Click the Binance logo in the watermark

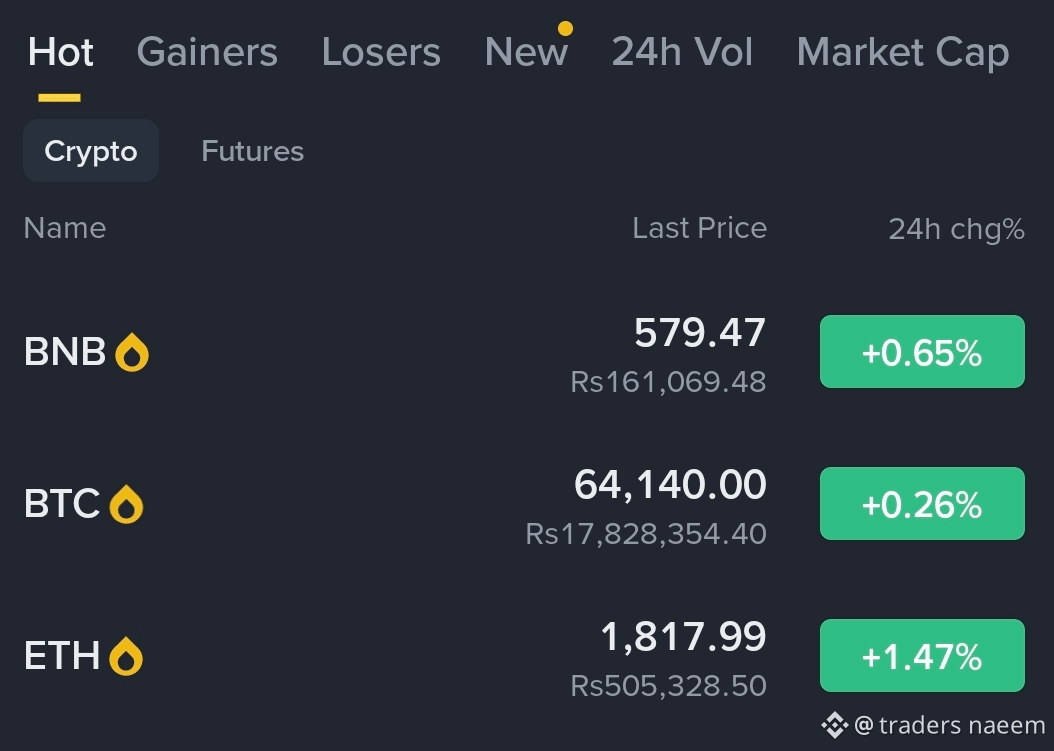click(x=835, y=725)
